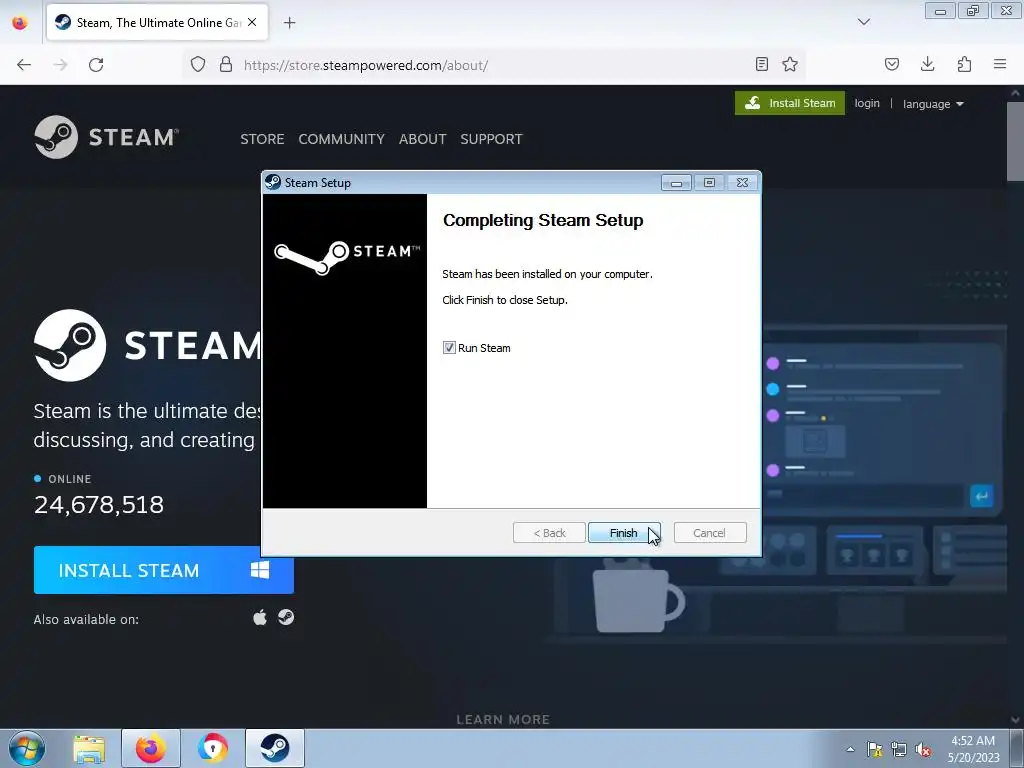The image size is (1024, 768).
Task: Open the extensions puzzle icon
Action: pyautogui.click(x=964, y=64)
